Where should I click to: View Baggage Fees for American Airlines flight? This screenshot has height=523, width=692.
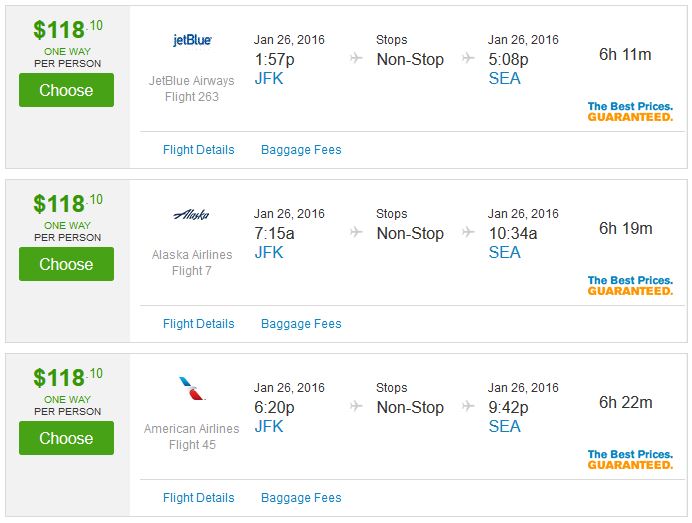coord(301,498)
